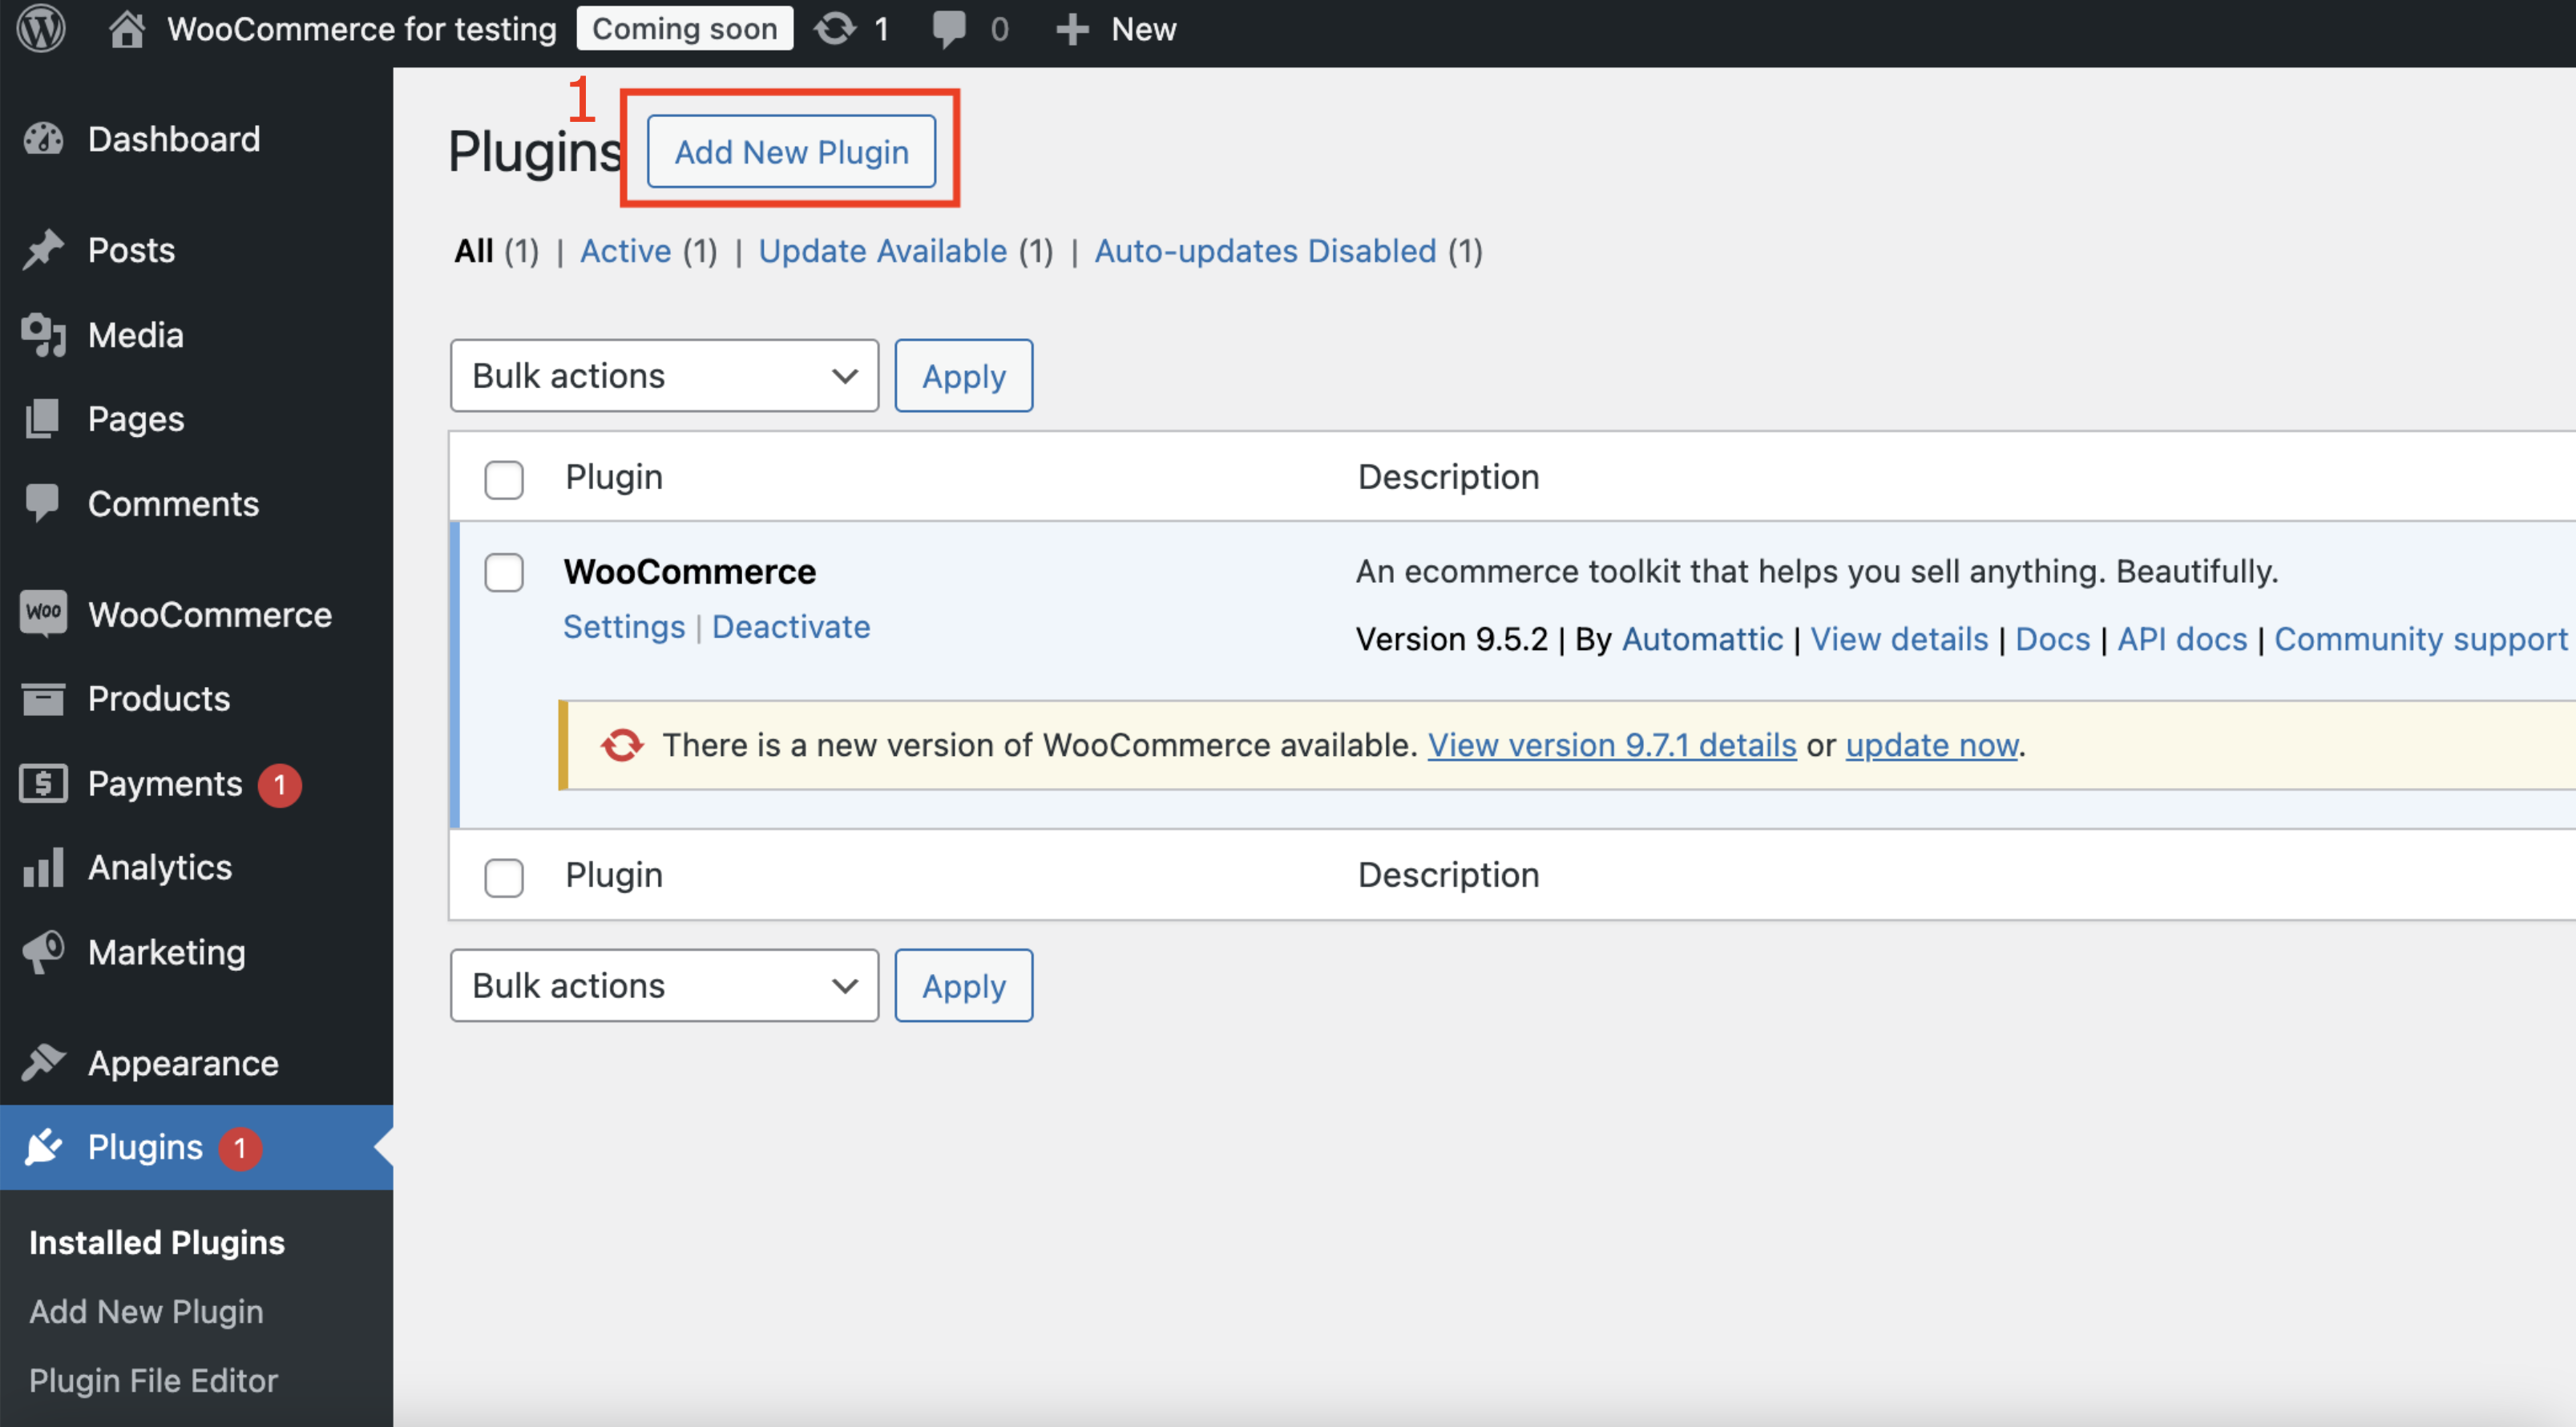The height and width of the screenshot is (1427, 2576).
Task: Click the Pages icon in sidebar
Action: (x=43, y=419)
